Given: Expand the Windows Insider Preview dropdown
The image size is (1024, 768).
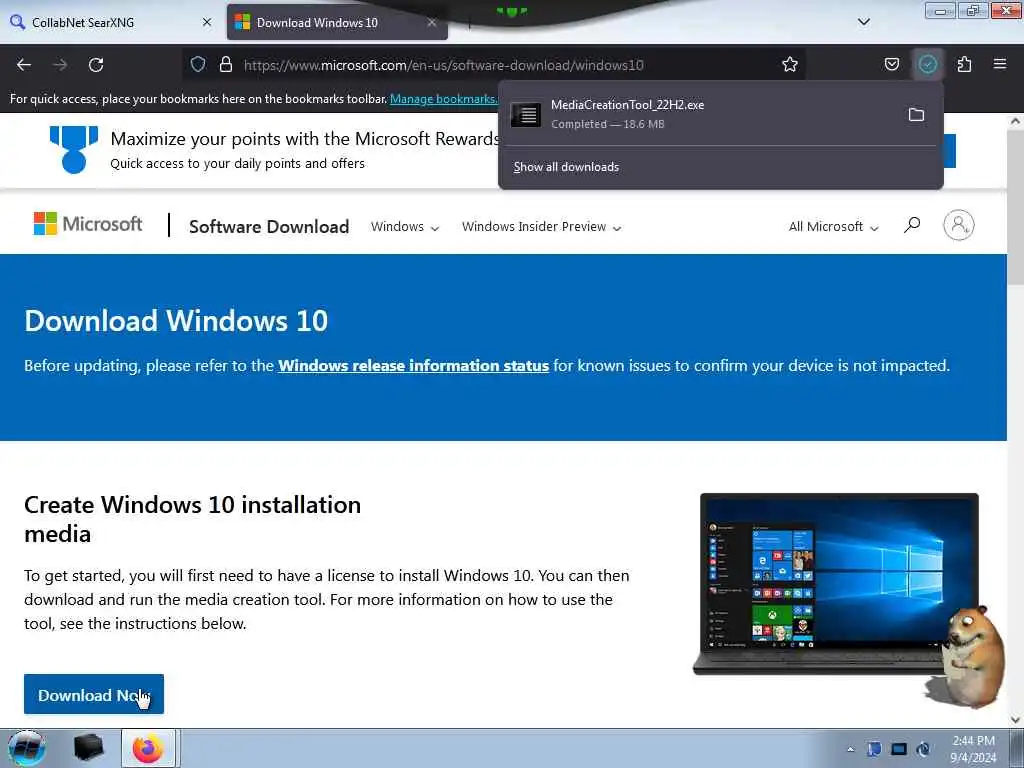Looking at the screenshot, I should coord(541,227).
